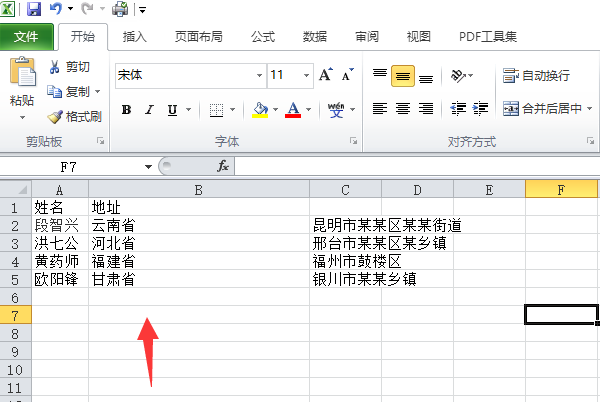Toggle Italic formatting
The image size is (600, 402).
pos(149,110)
